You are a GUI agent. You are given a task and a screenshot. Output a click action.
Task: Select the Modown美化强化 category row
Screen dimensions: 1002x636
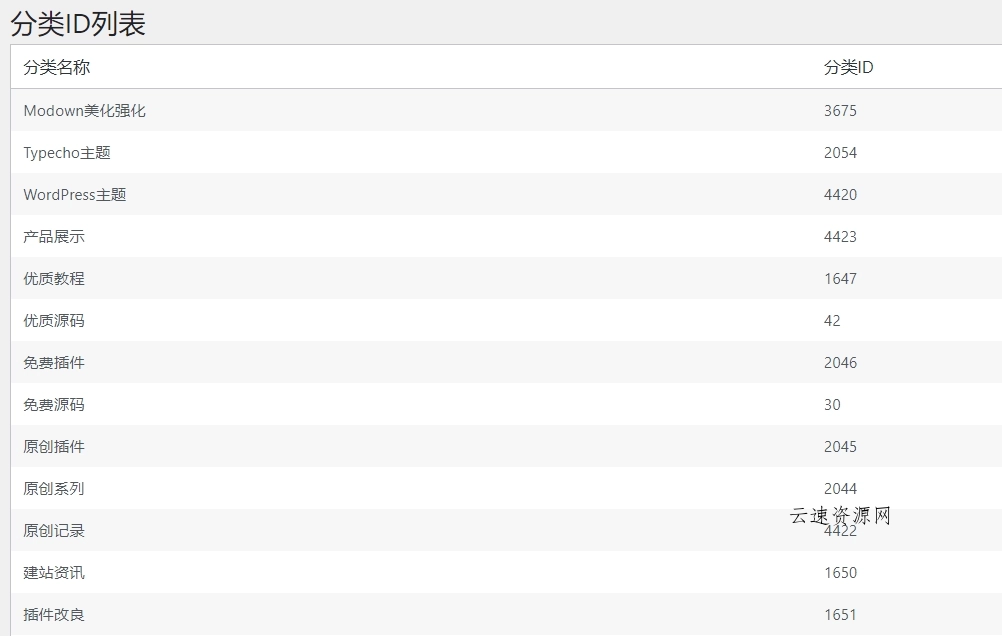pyautogui.click(x=85, y=111)
